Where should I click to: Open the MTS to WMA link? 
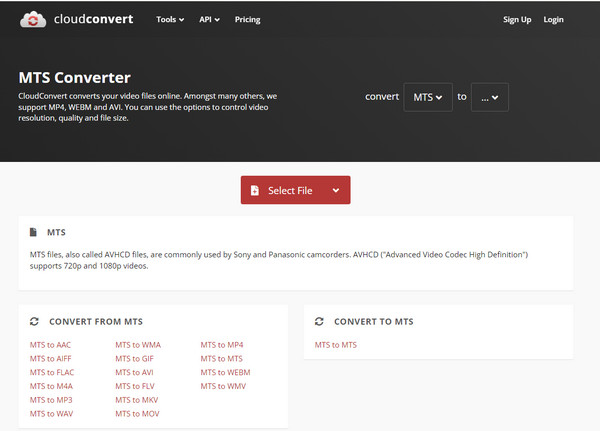[138, 345]
